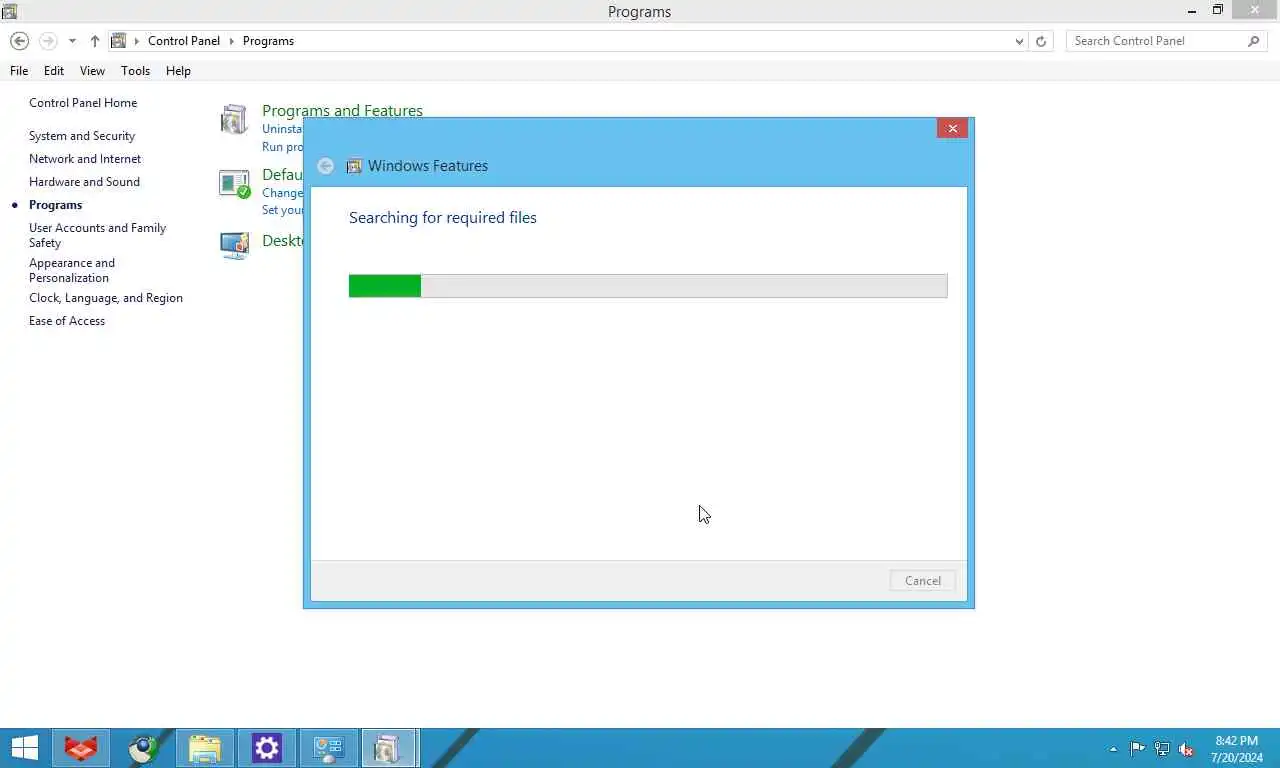Screen dimensions: 1280x768
Task: Open the gear settings taskbar icon
Action: [x=267, y=748]
